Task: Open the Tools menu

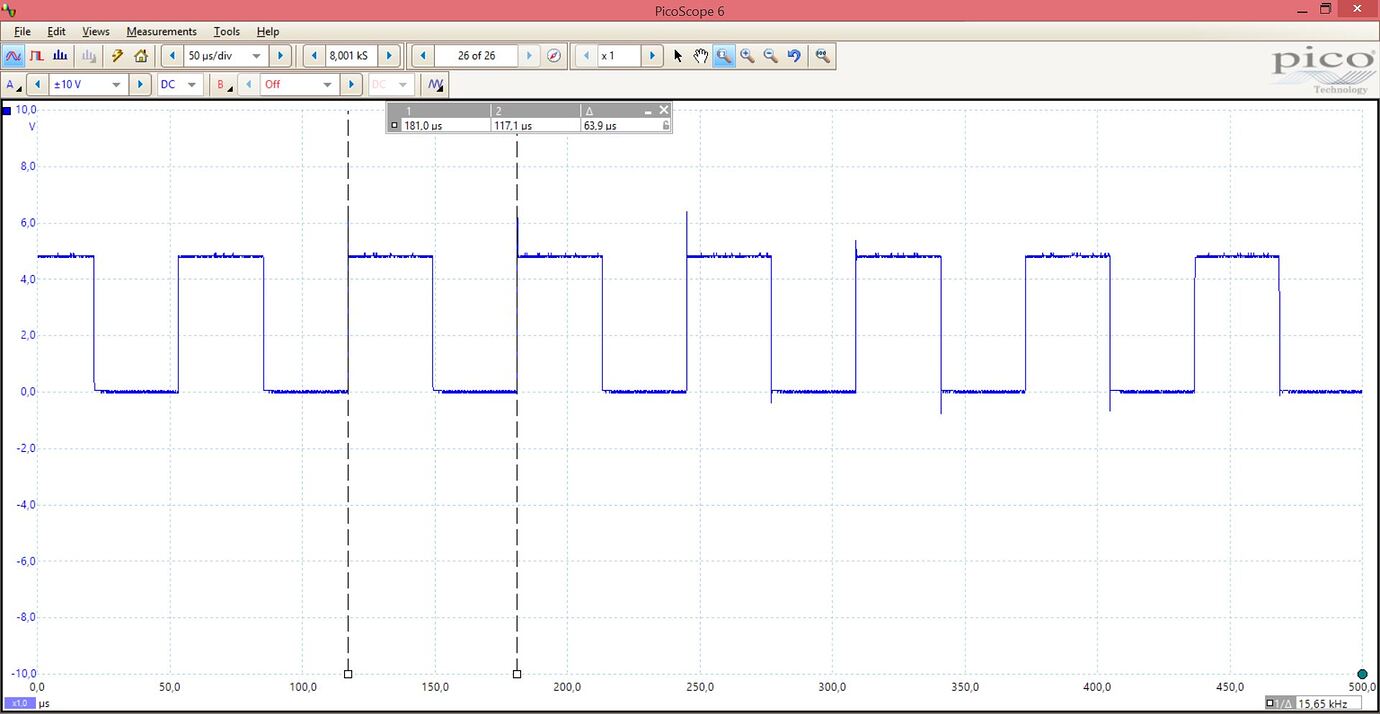Action: tap(226, 31)
